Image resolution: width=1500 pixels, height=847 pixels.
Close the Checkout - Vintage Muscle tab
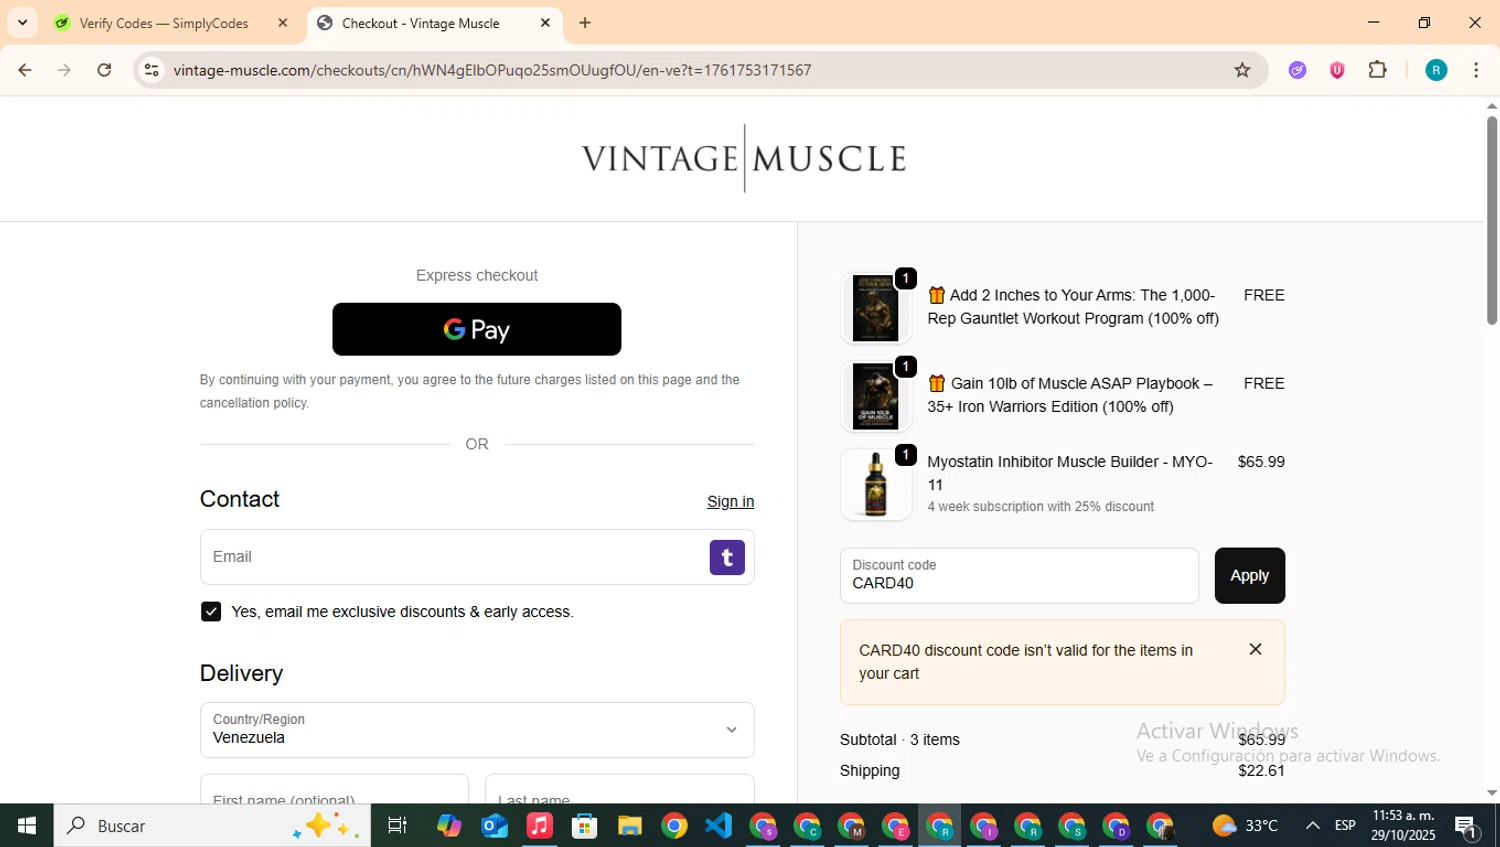click(x=545, y=23)
